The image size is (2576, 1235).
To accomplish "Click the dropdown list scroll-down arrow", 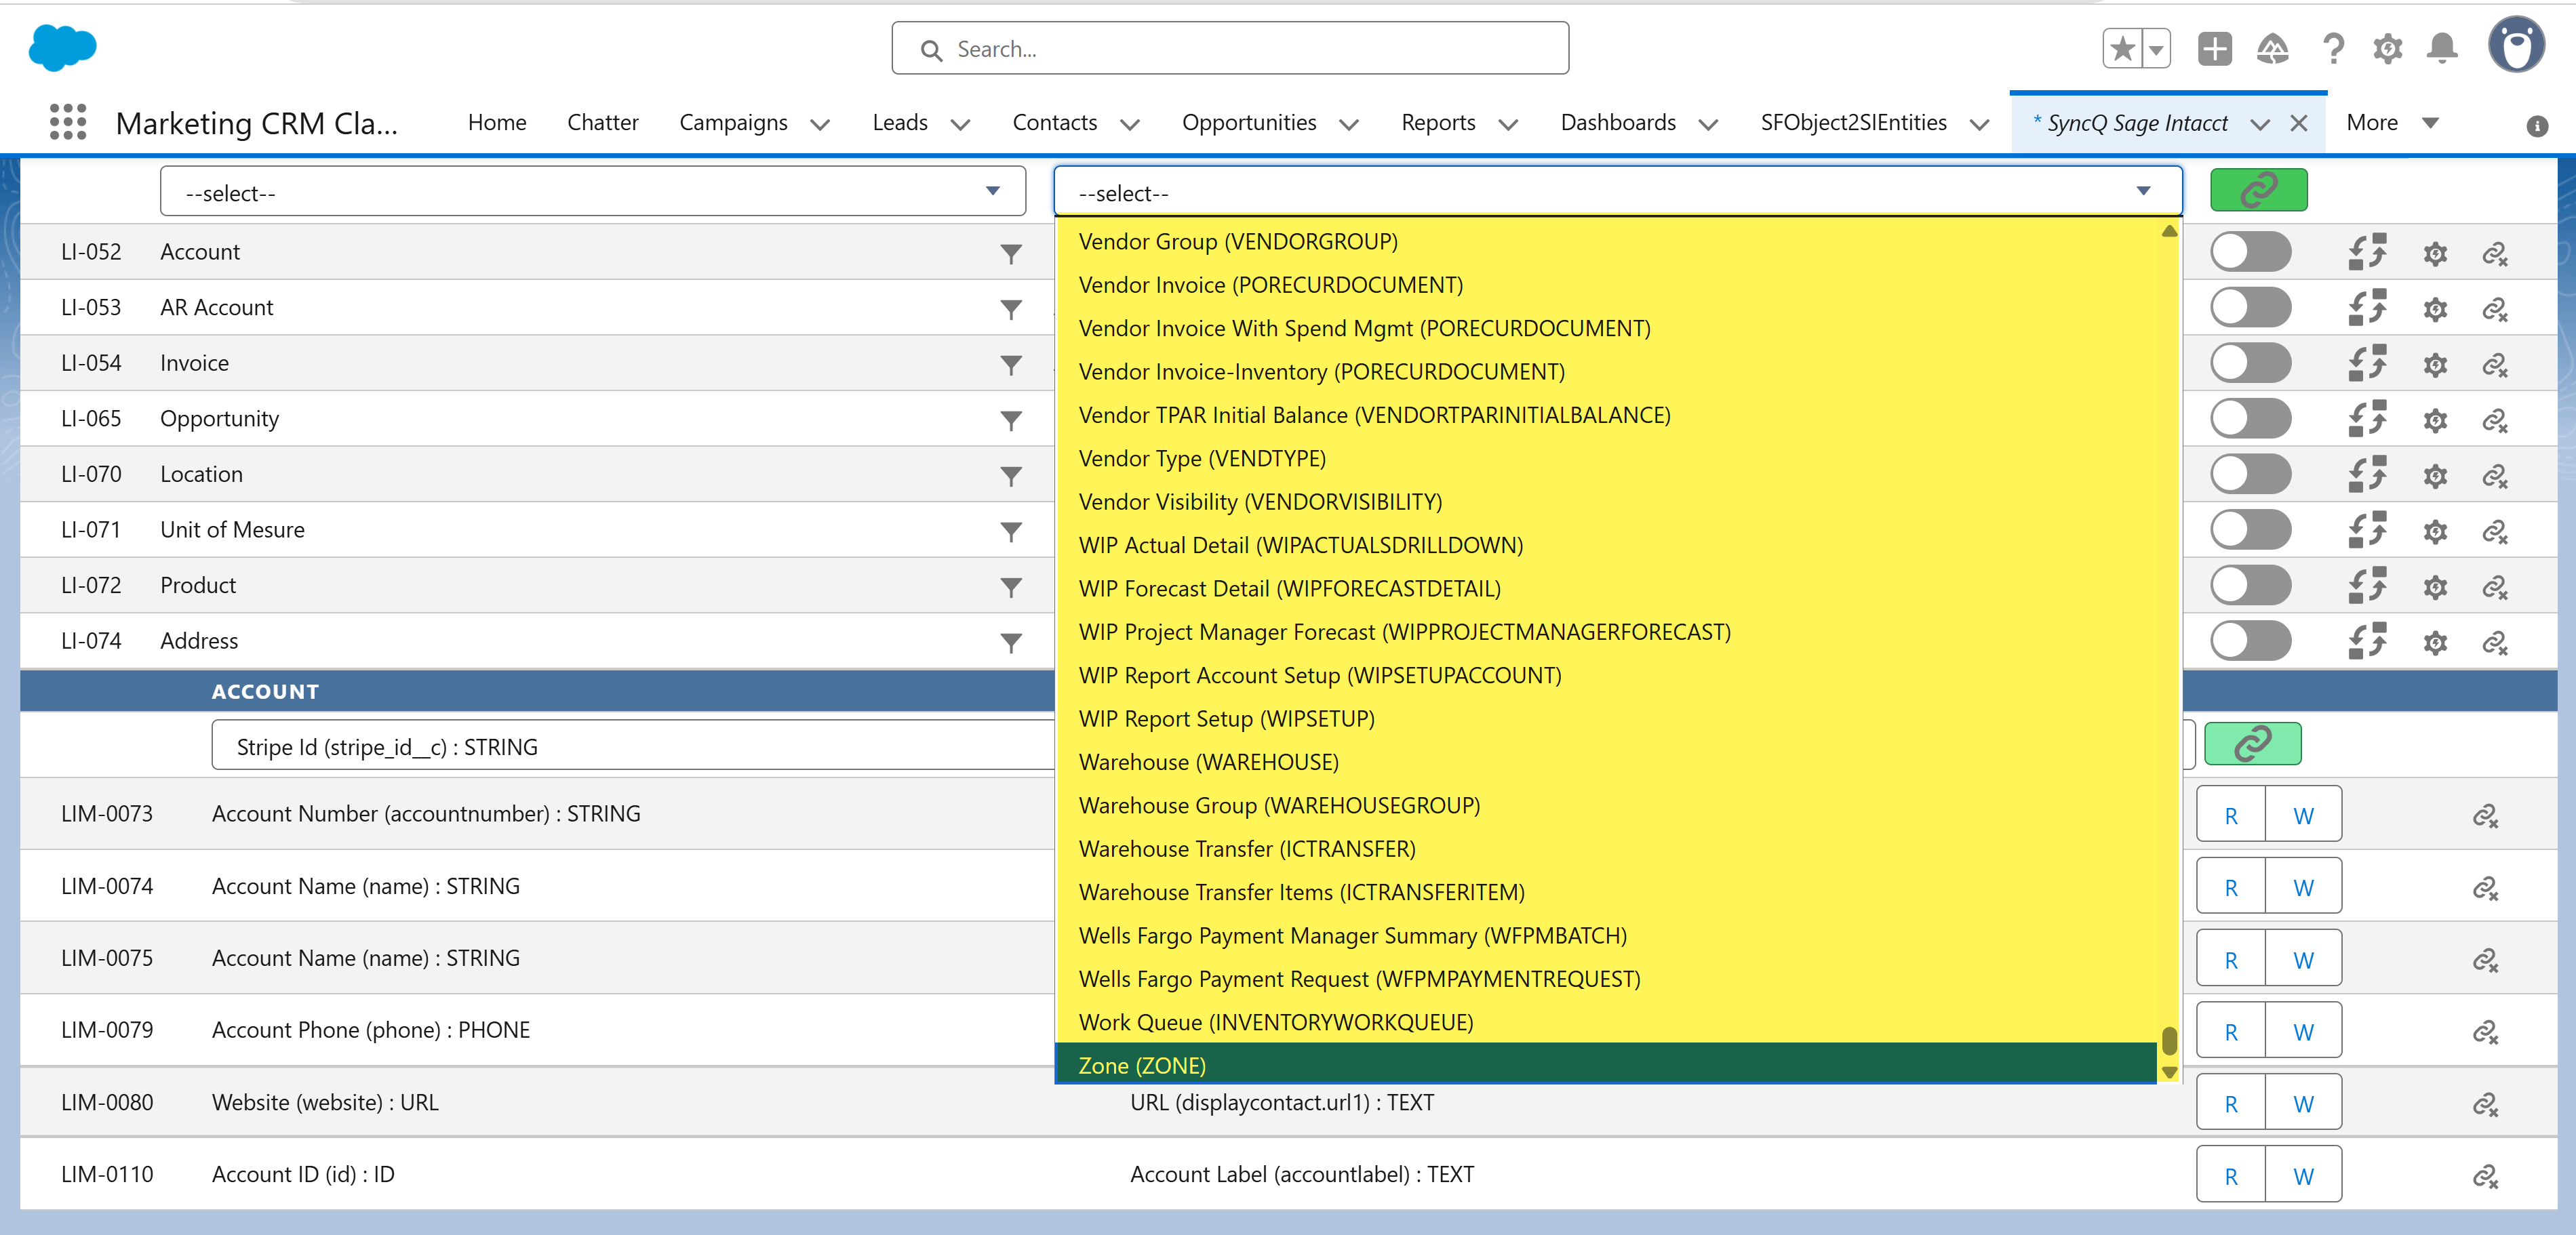I will tap(2169, 1072).
